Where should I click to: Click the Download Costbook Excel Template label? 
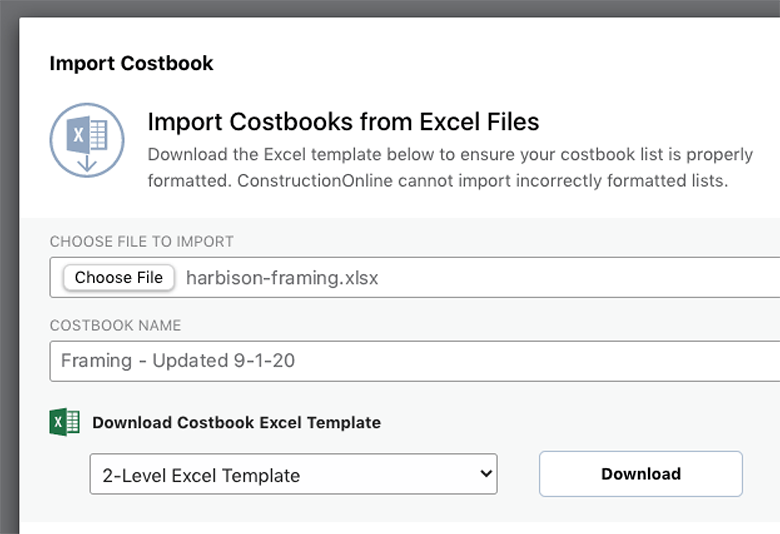[x=237, y=423]
